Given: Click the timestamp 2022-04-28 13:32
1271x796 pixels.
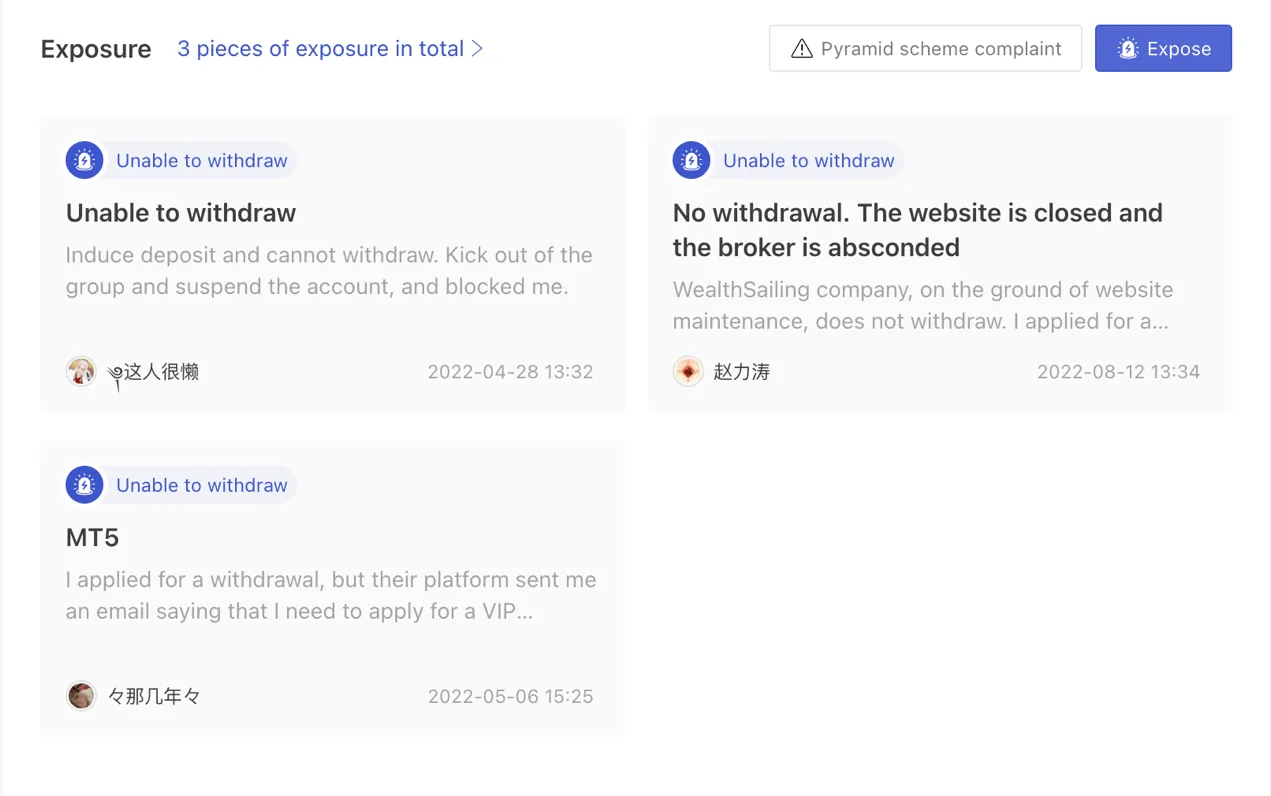Looking at the screenshot, I should 511,372.
